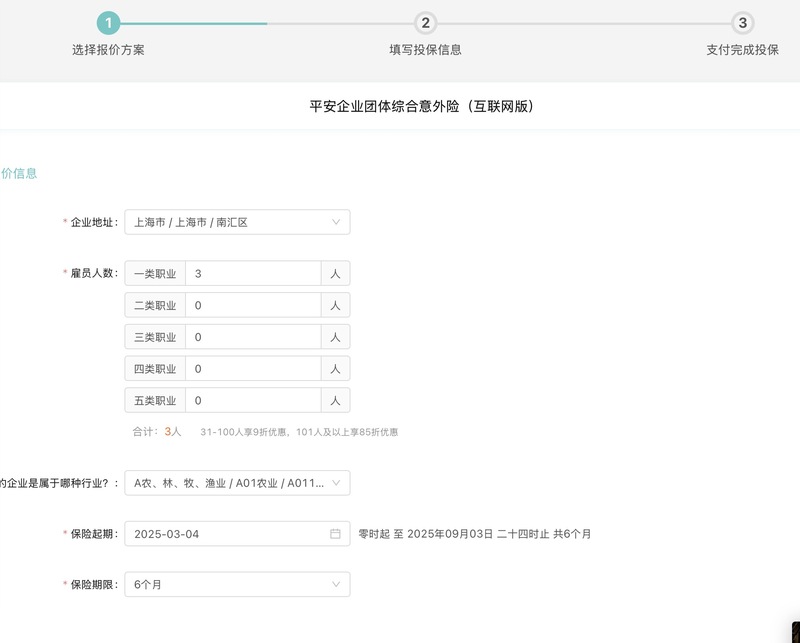Click the A农、林、牧、渔业 industry value
This screenshot has width=800, height=643.
[x=229, y=483]
